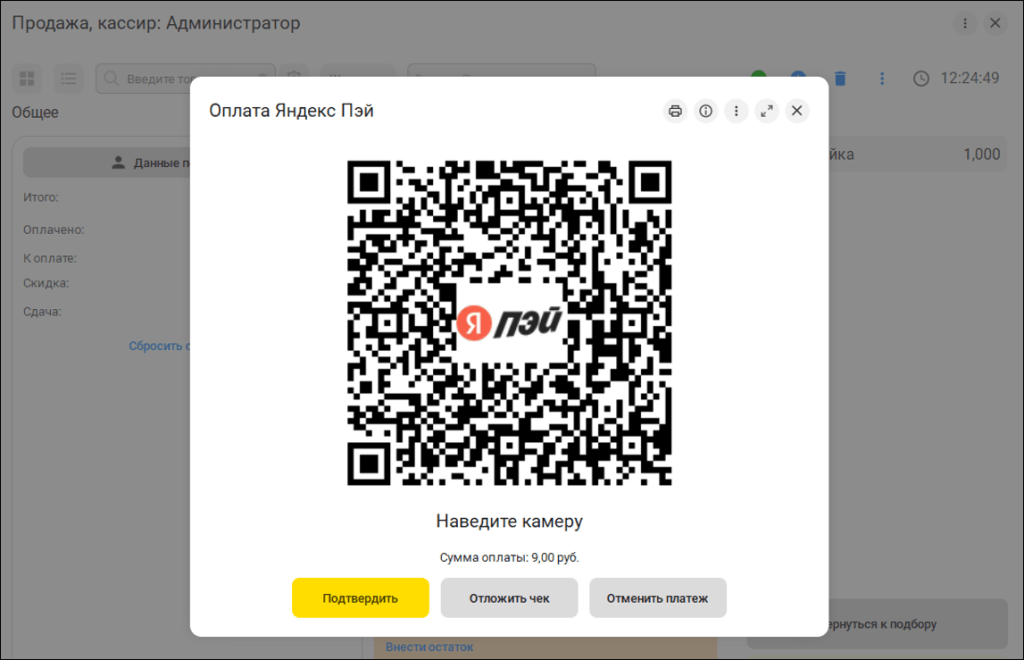Click the Отложить чек button

509,598
